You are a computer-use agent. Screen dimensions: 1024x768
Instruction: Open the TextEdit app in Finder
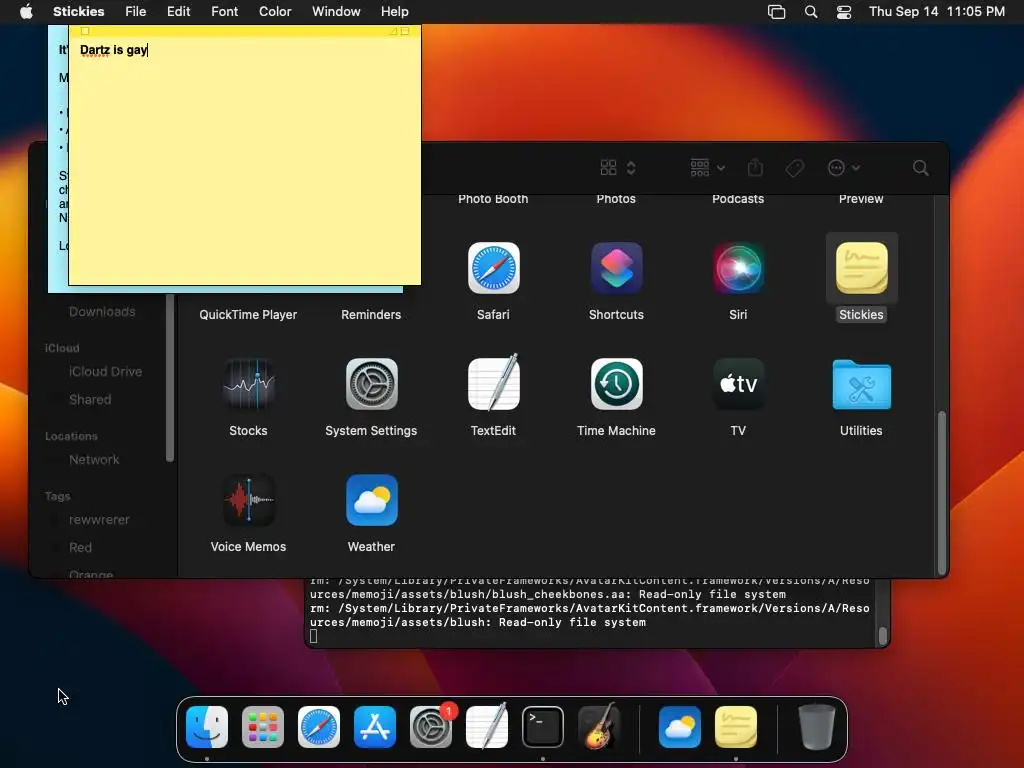pos(493,384)
